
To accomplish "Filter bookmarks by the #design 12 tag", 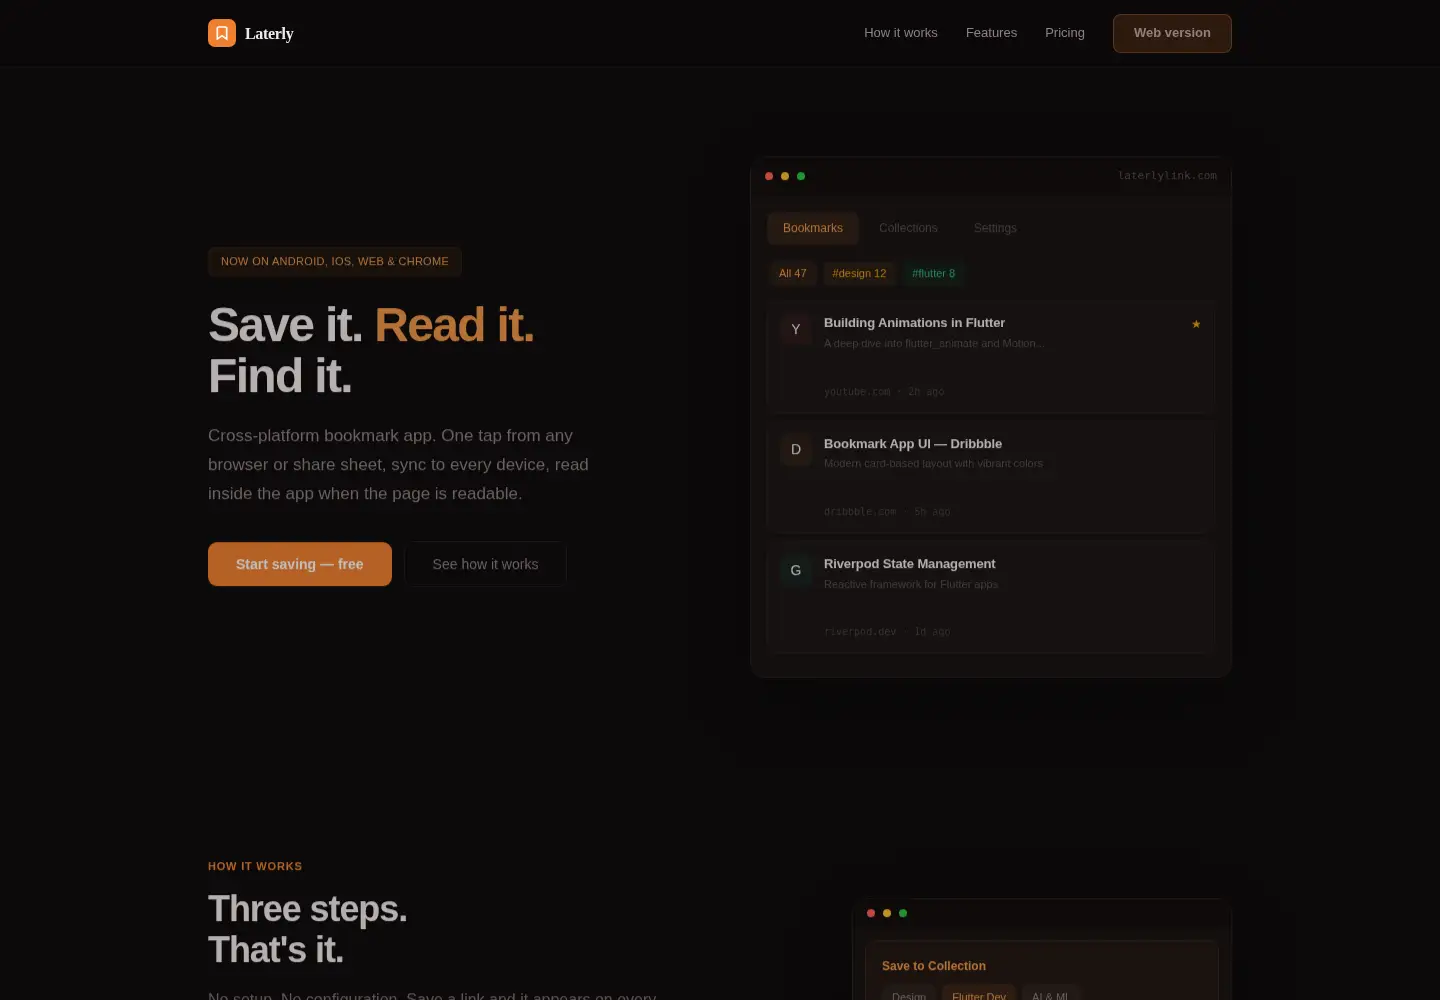I will (x=859, y=273).
